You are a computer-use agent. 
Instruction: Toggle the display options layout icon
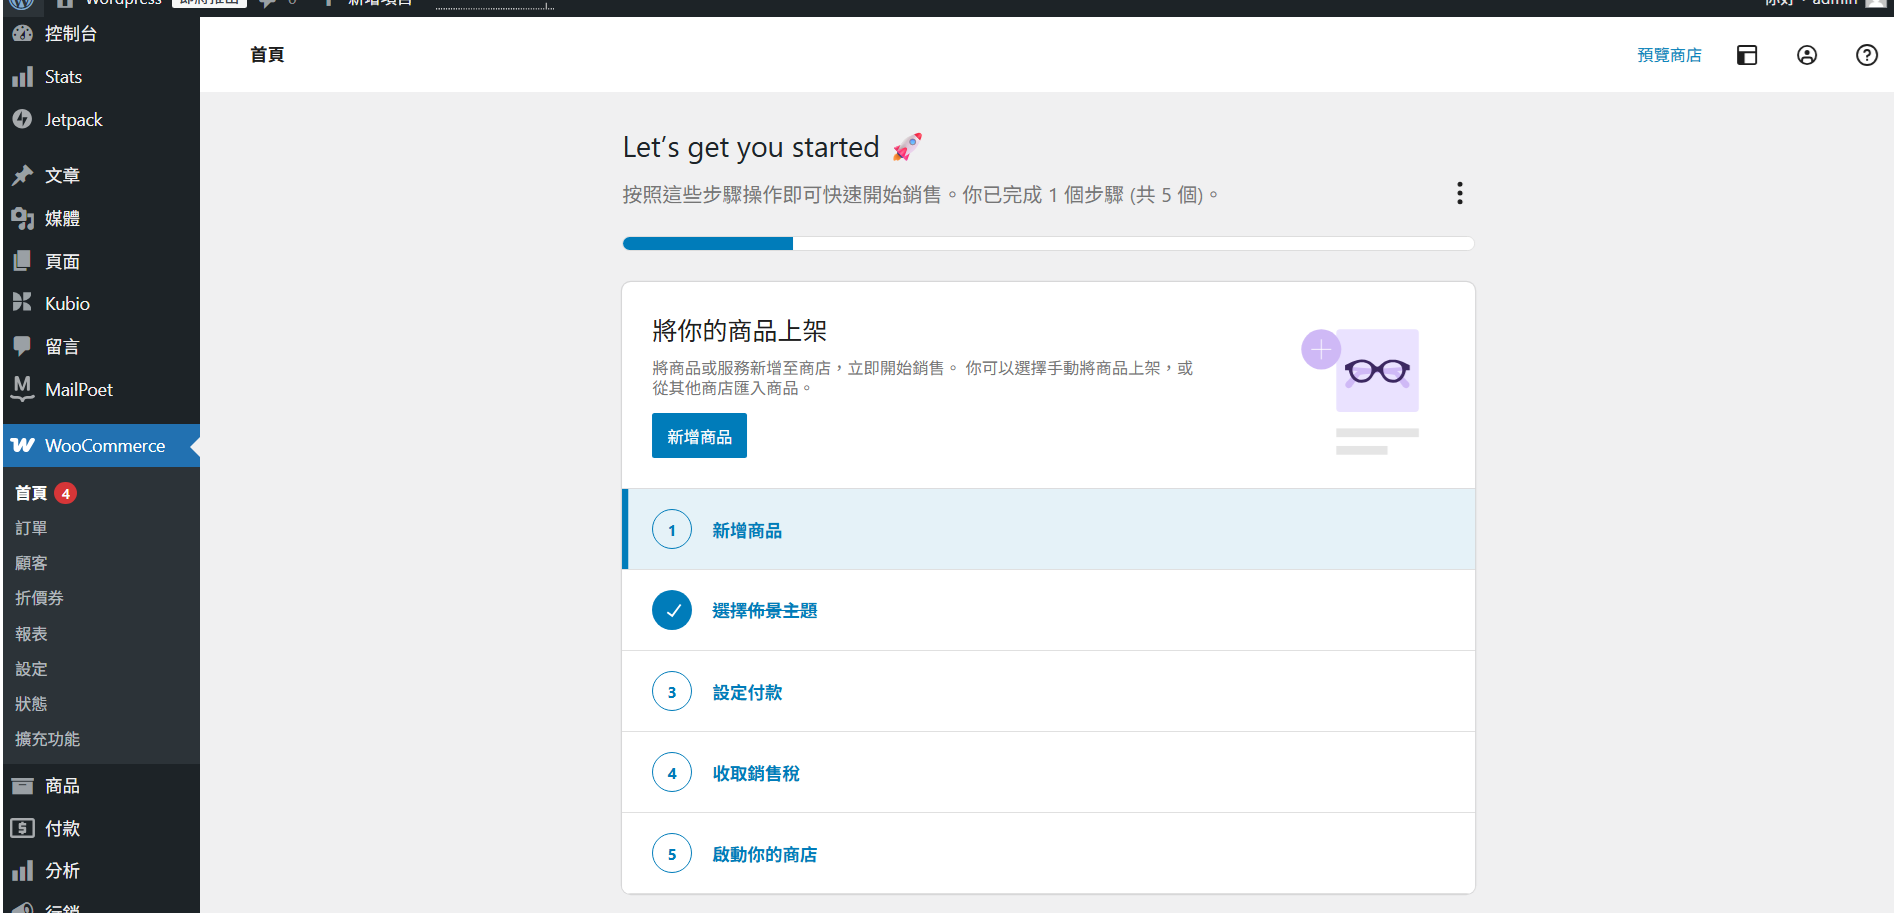pyautogui.click(x=1746, y=55)
